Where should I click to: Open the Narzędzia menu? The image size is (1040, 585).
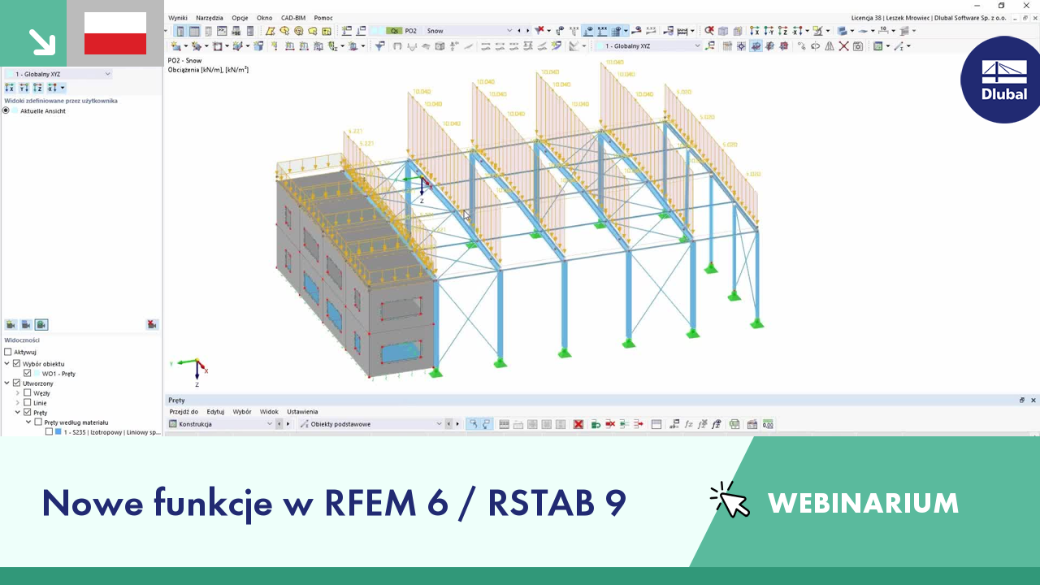(x=210, y=18)
